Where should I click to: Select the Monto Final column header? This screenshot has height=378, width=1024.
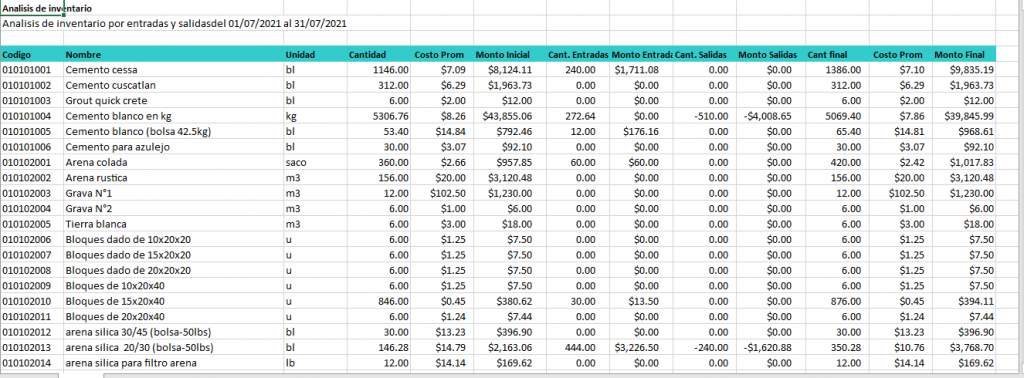(x=963, y=54)
